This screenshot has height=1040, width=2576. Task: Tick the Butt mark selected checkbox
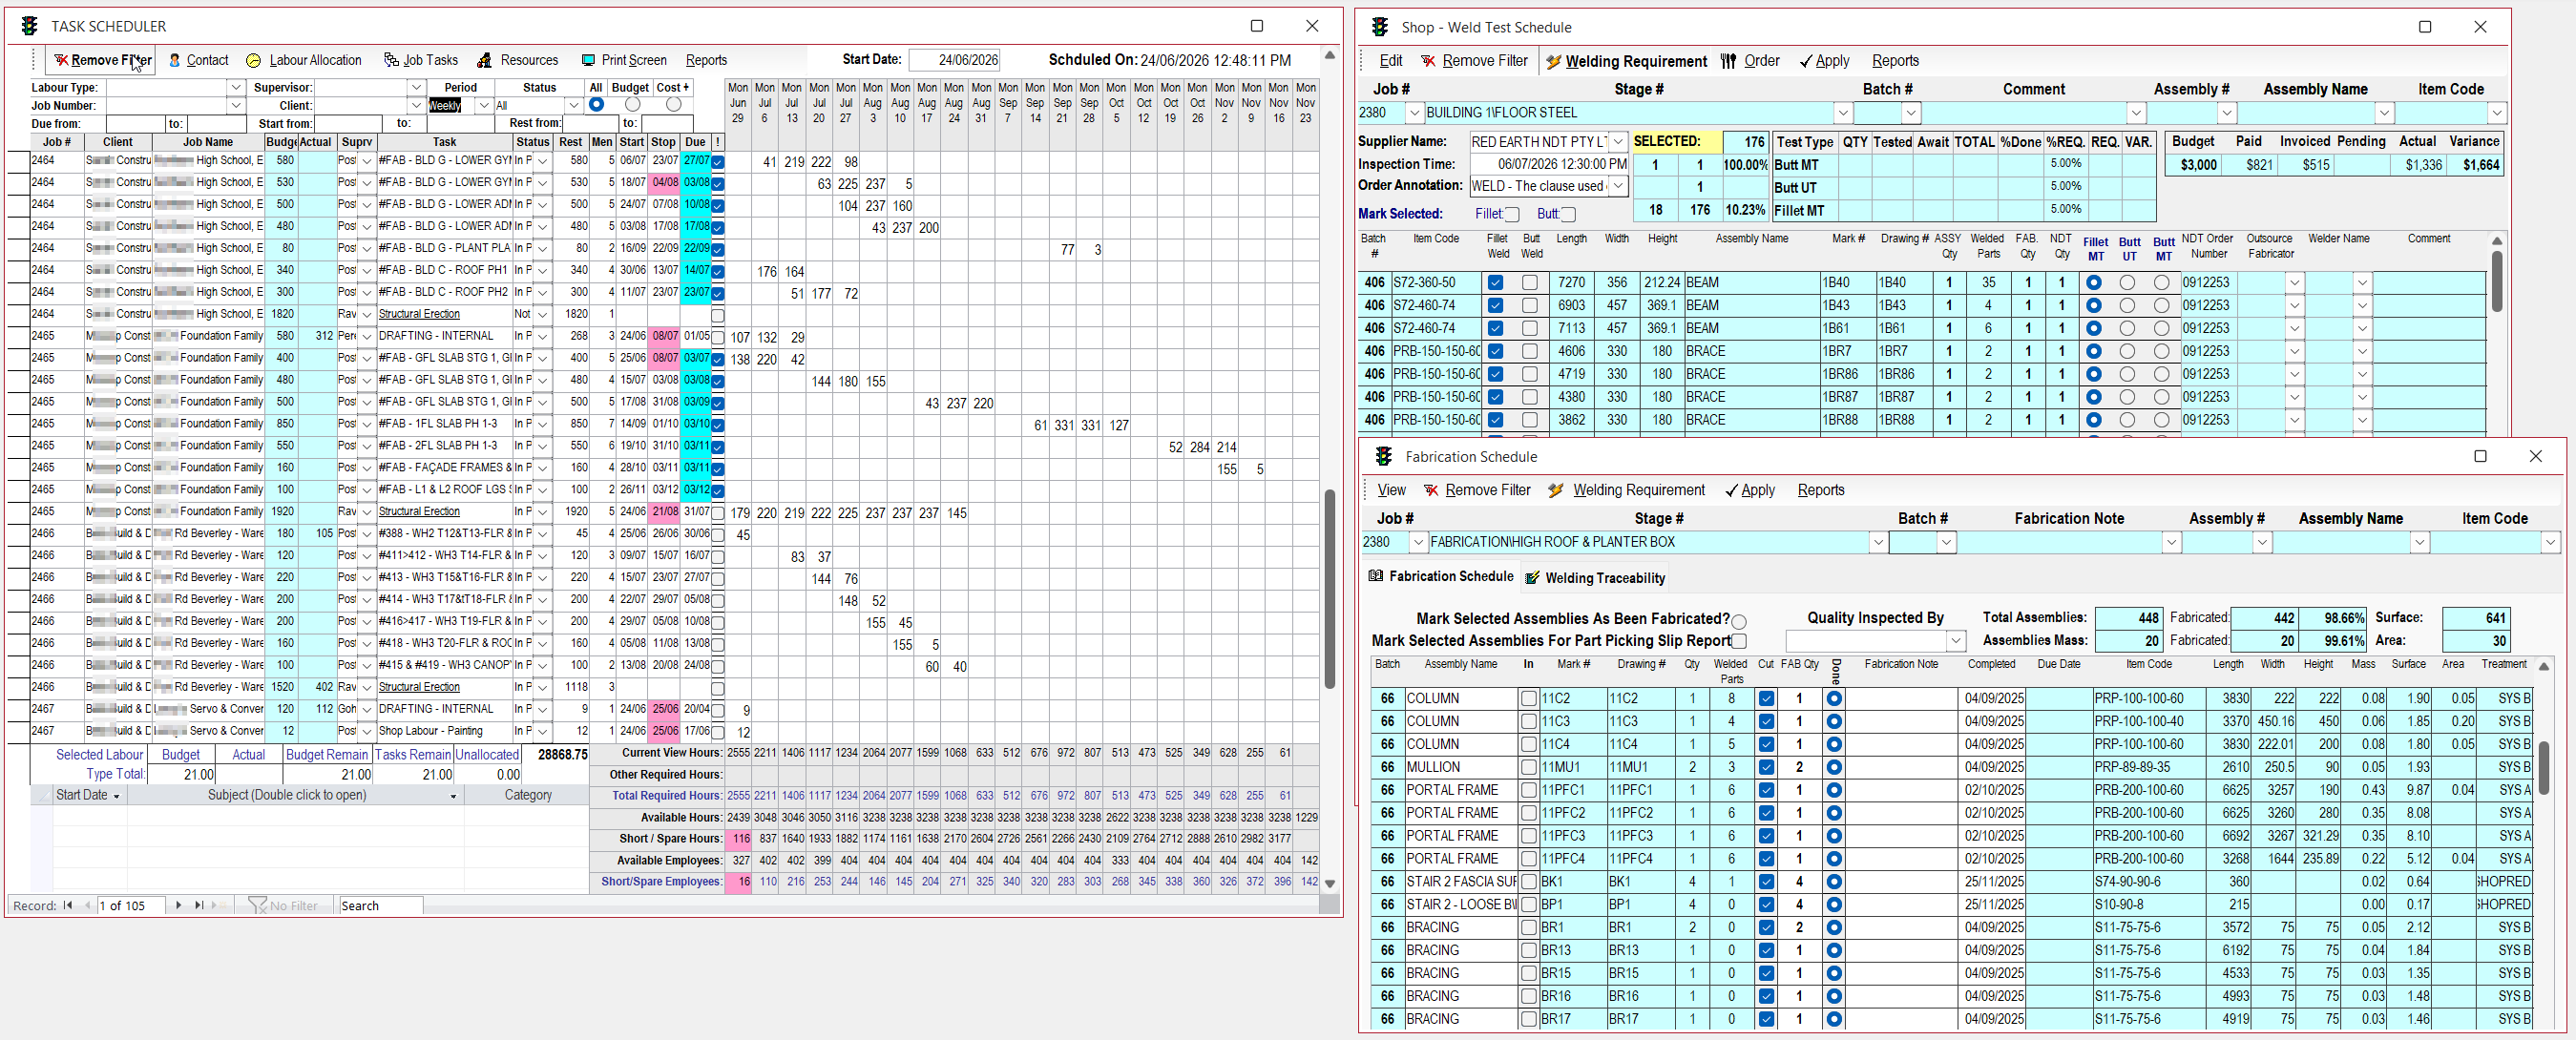[1568, 214]
